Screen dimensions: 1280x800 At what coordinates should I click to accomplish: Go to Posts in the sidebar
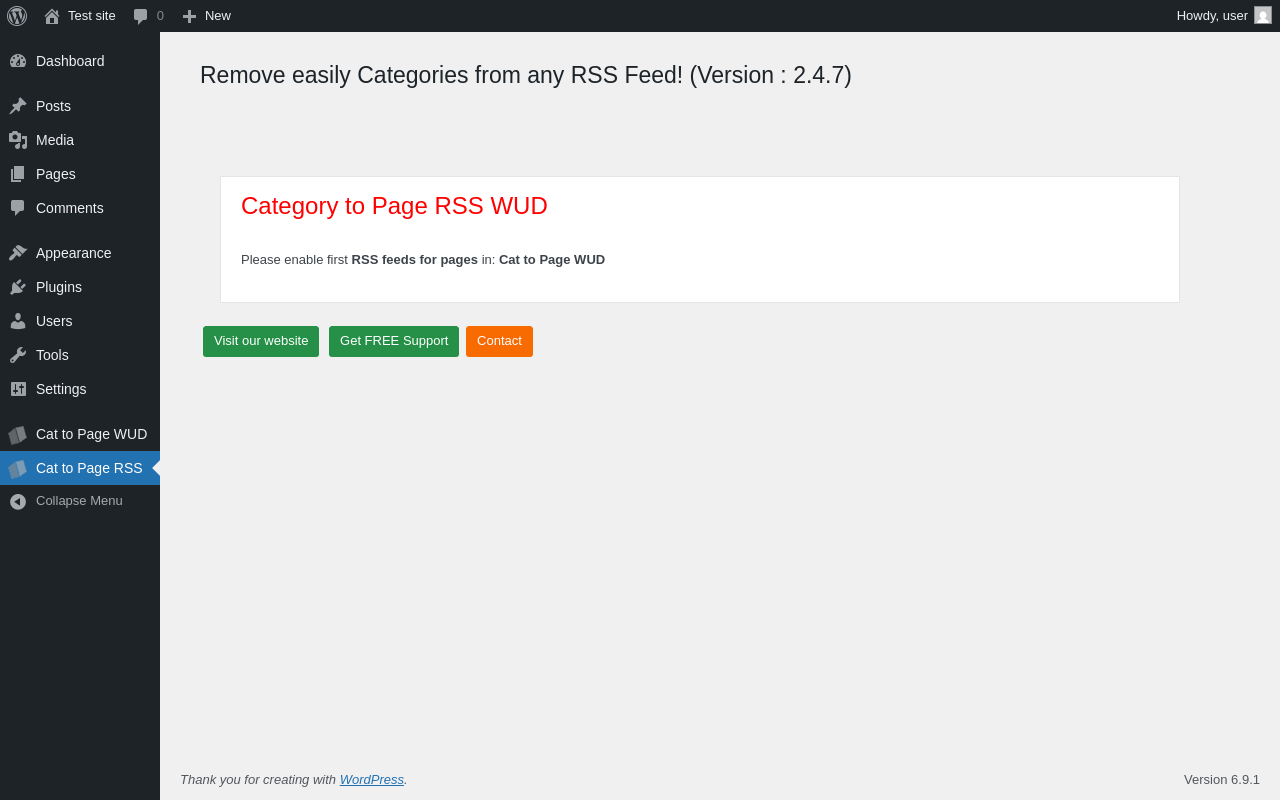(80, 106)
